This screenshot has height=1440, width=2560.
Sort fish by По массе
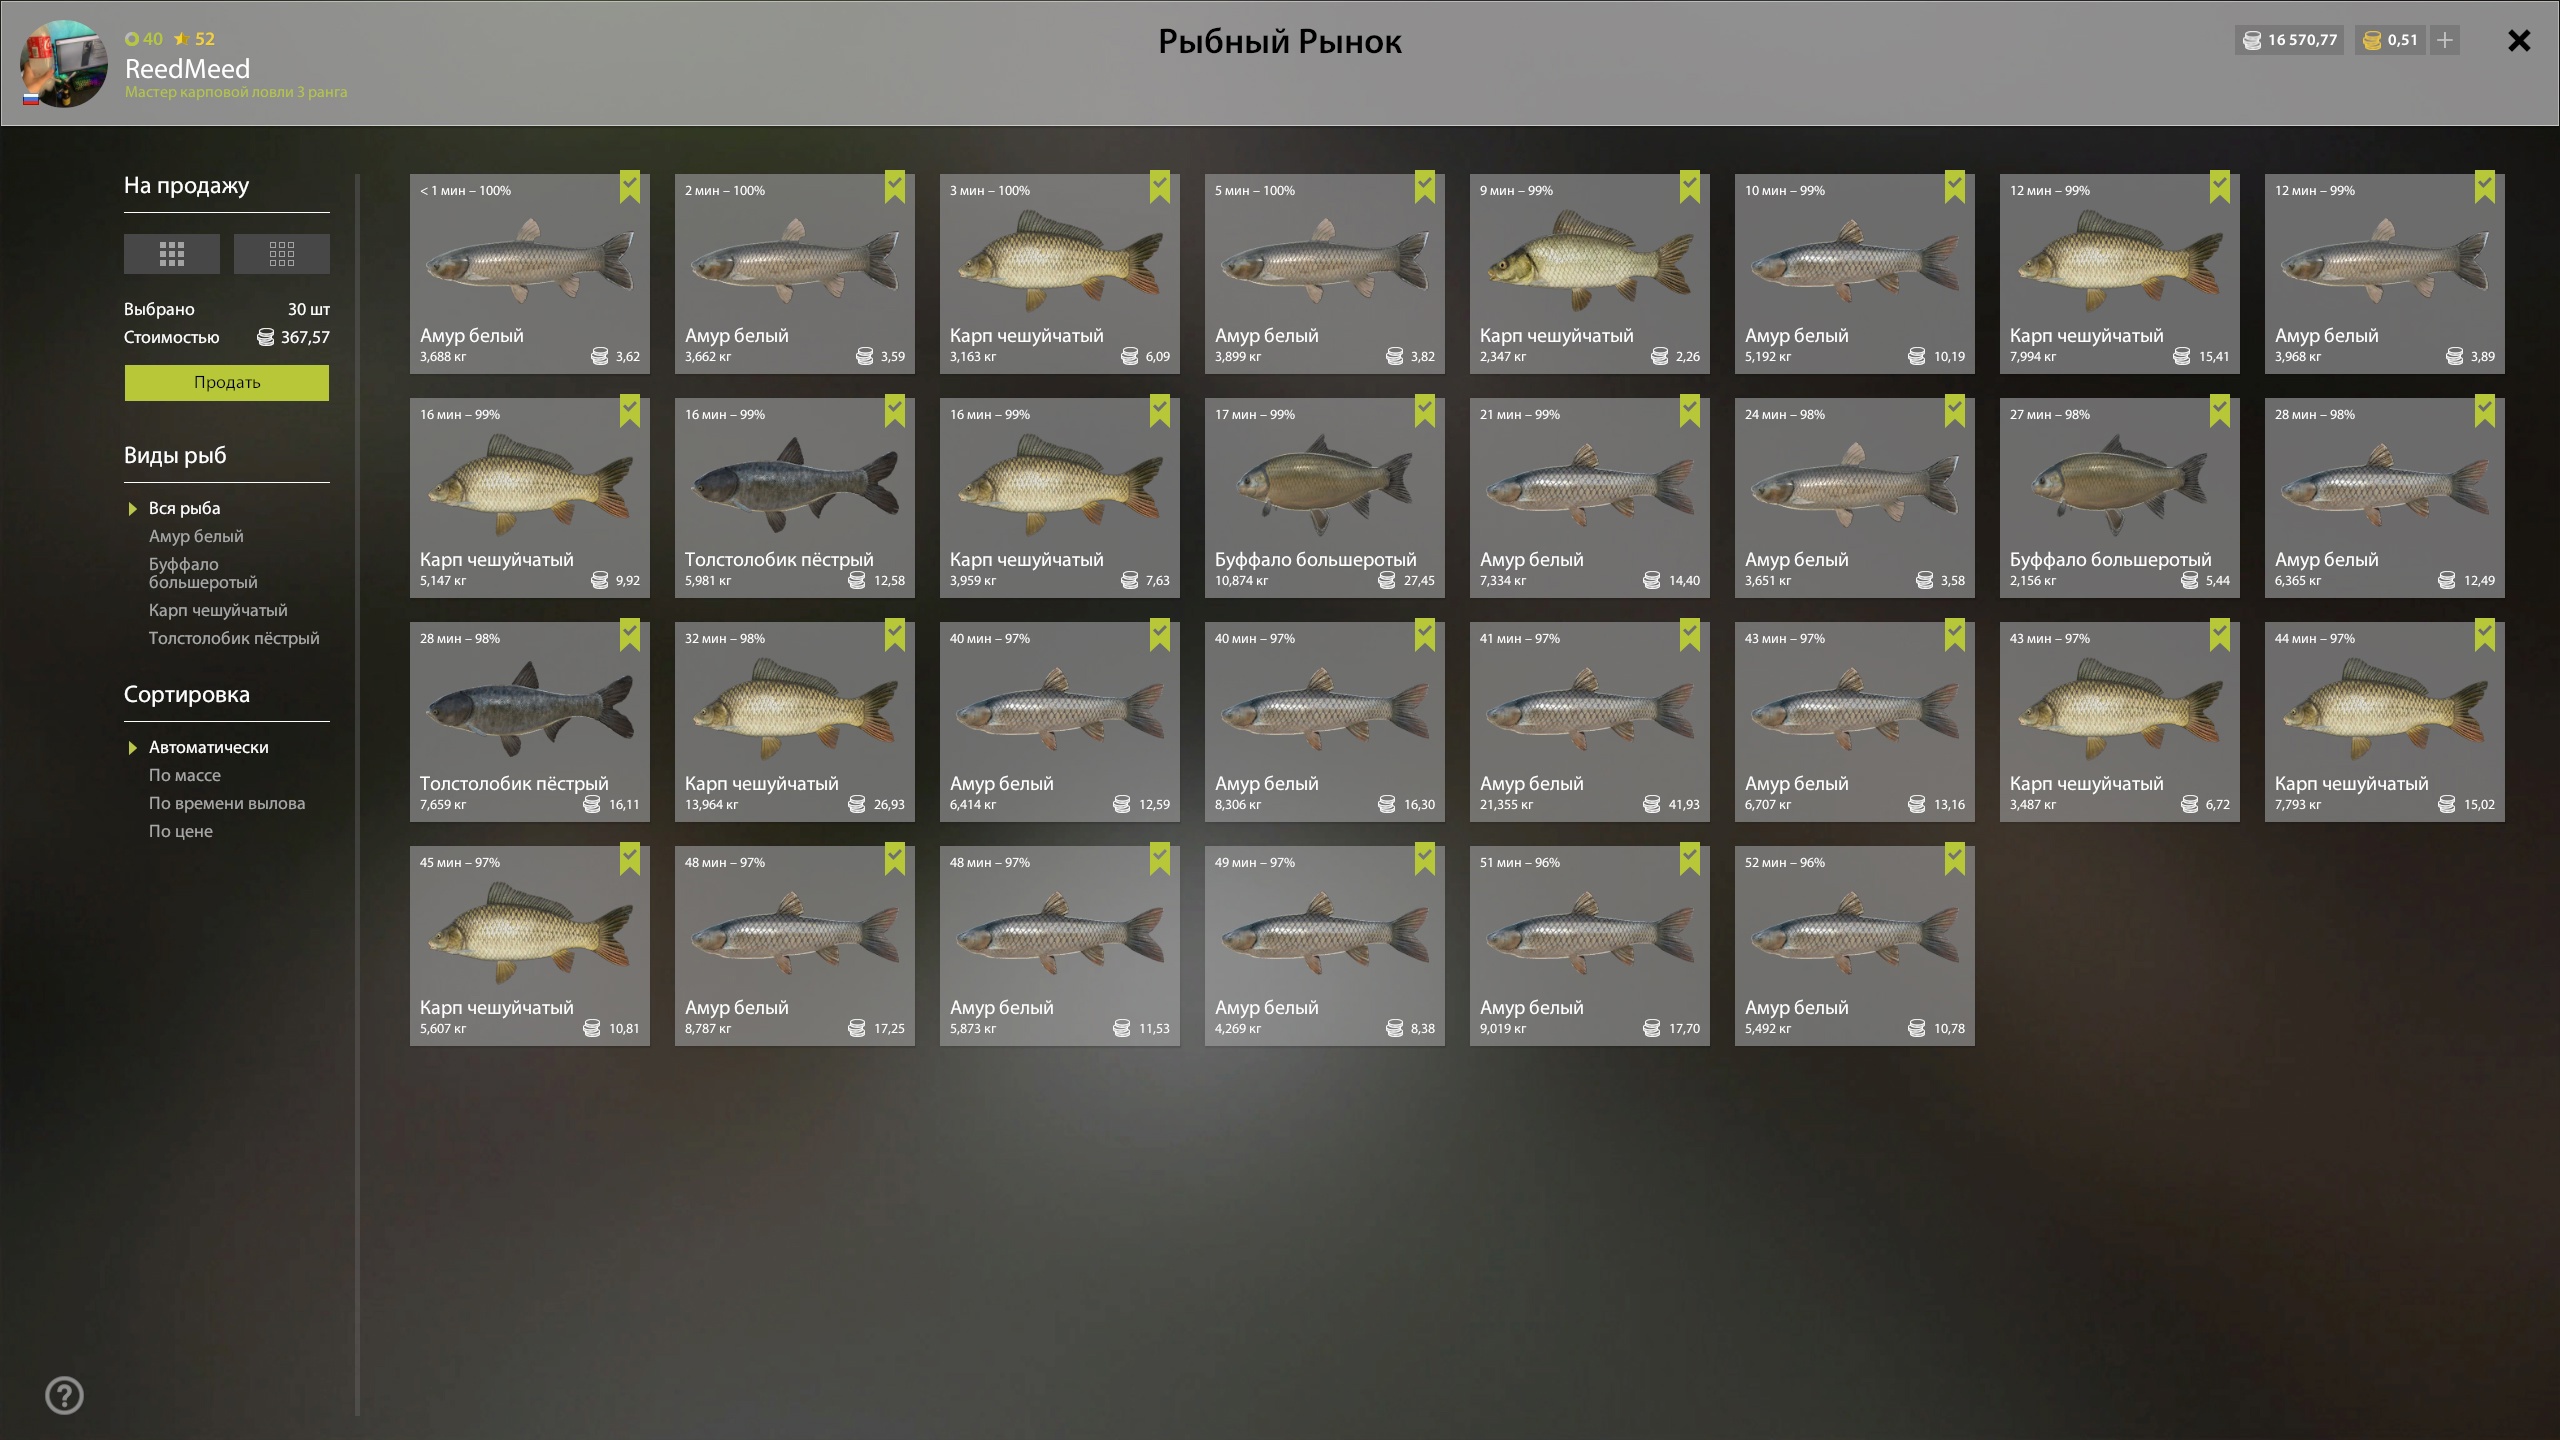pyautogui.click(x=185, y=775)
